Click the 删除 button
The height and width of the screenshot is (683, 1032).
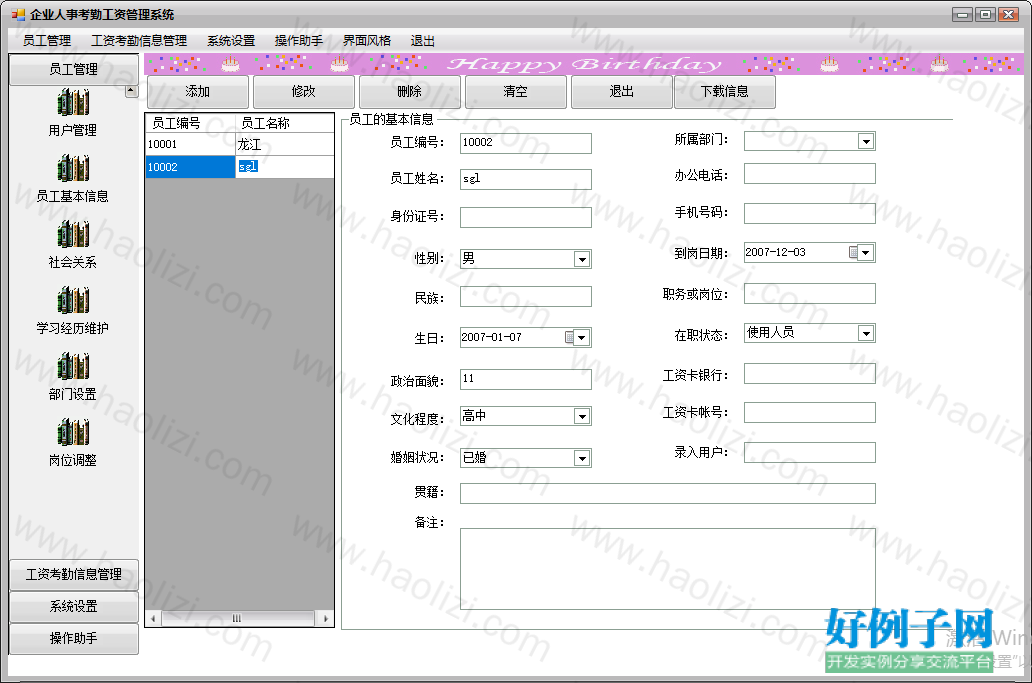click(409, 91)
